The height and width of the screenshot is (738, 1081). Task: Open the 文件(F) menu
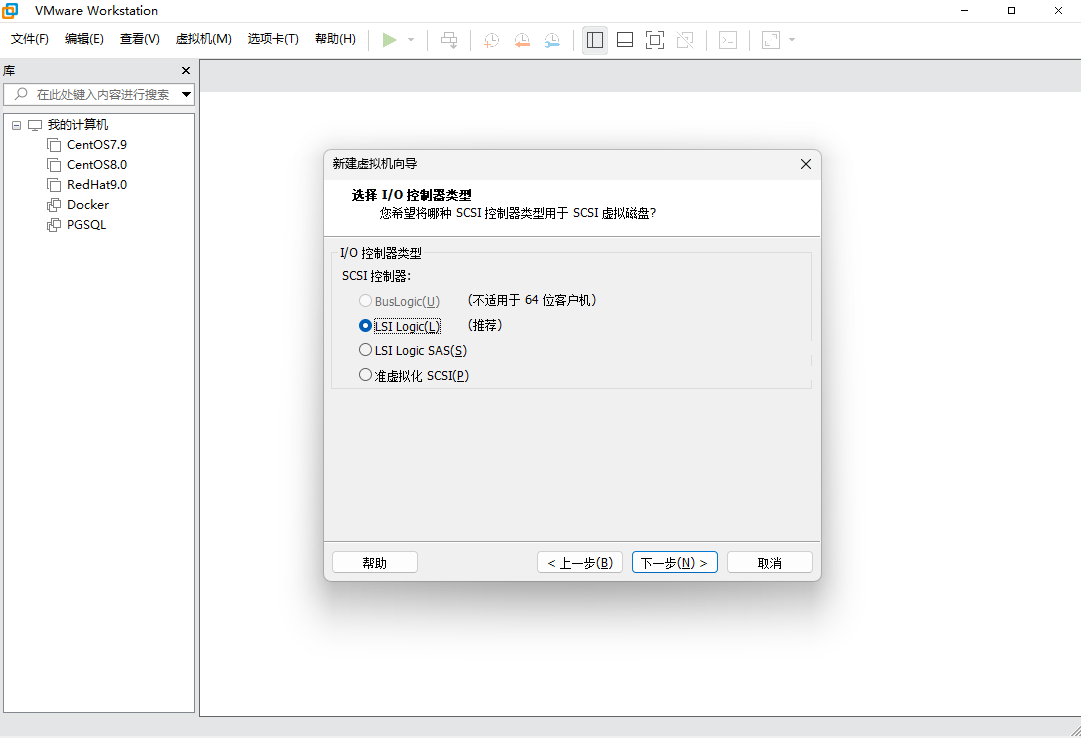point(30,39)
